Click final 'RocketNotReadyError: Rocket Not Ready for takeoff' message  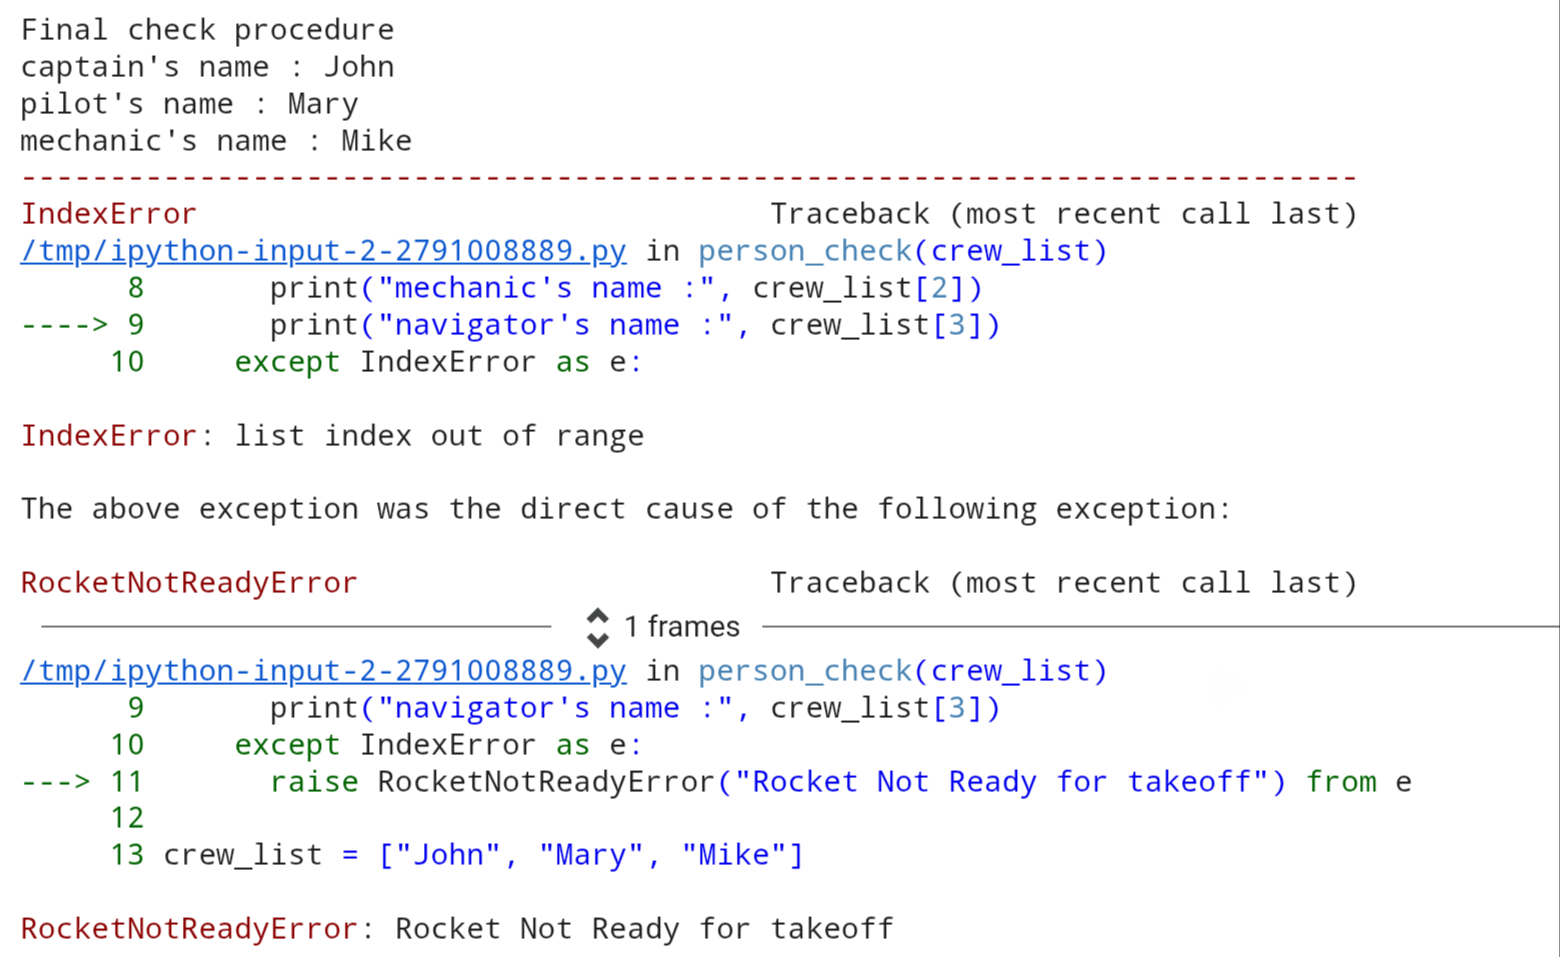457,929
